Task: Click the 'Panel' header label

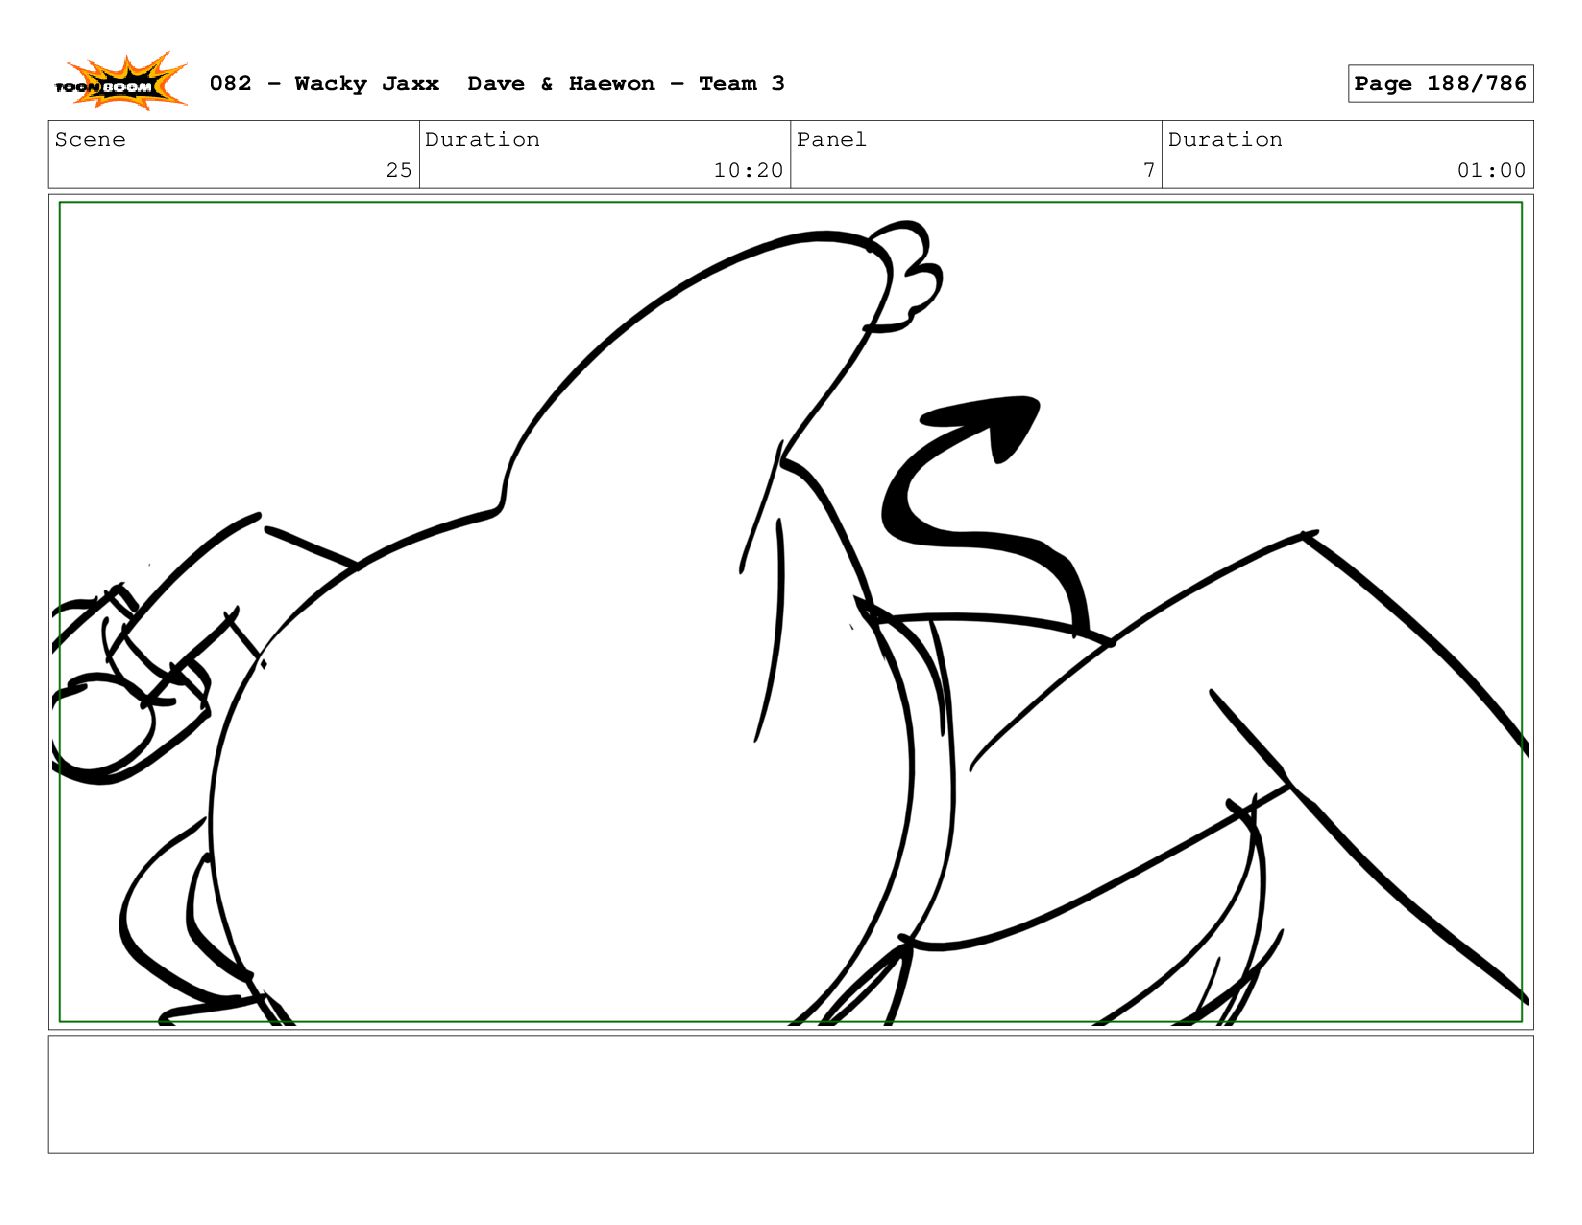Action: (831, 140)
